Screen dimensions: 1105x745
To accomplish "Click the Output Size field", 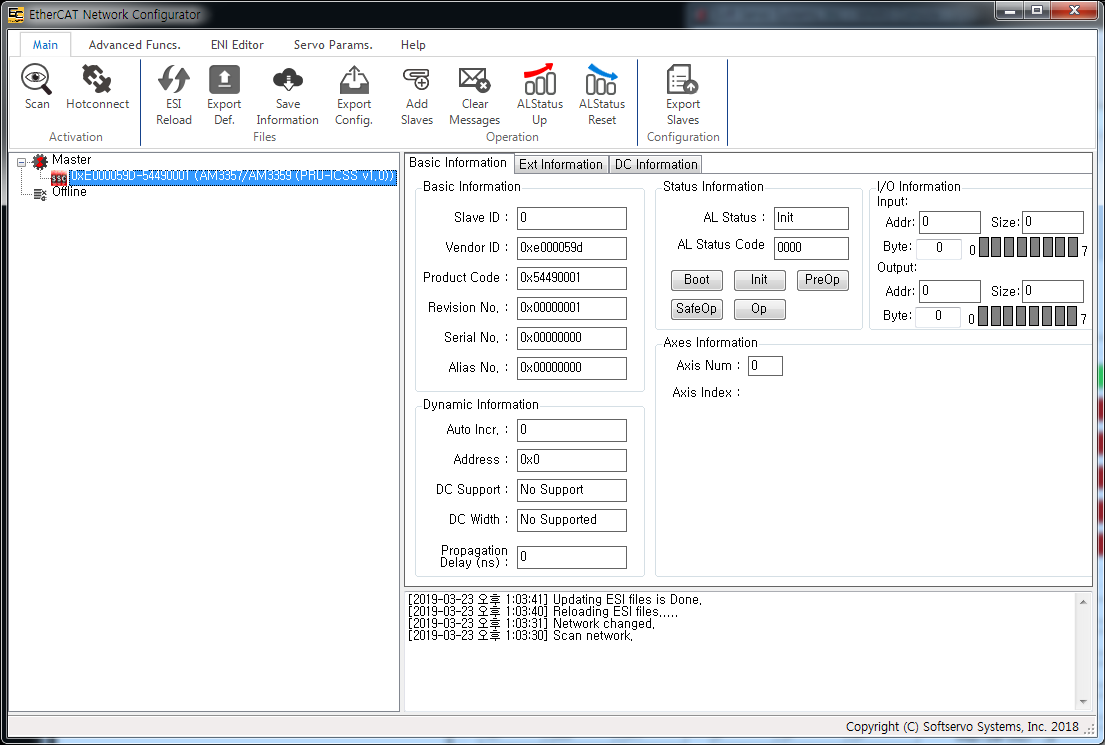I will pyautogui.click(x=1053, y=292).
